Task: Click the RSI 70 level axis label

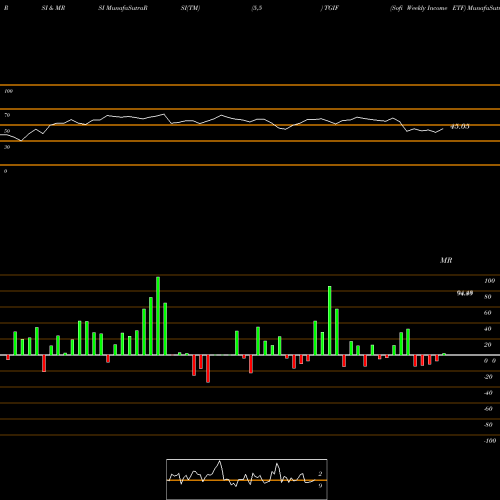Action: [x=7, y=115]
